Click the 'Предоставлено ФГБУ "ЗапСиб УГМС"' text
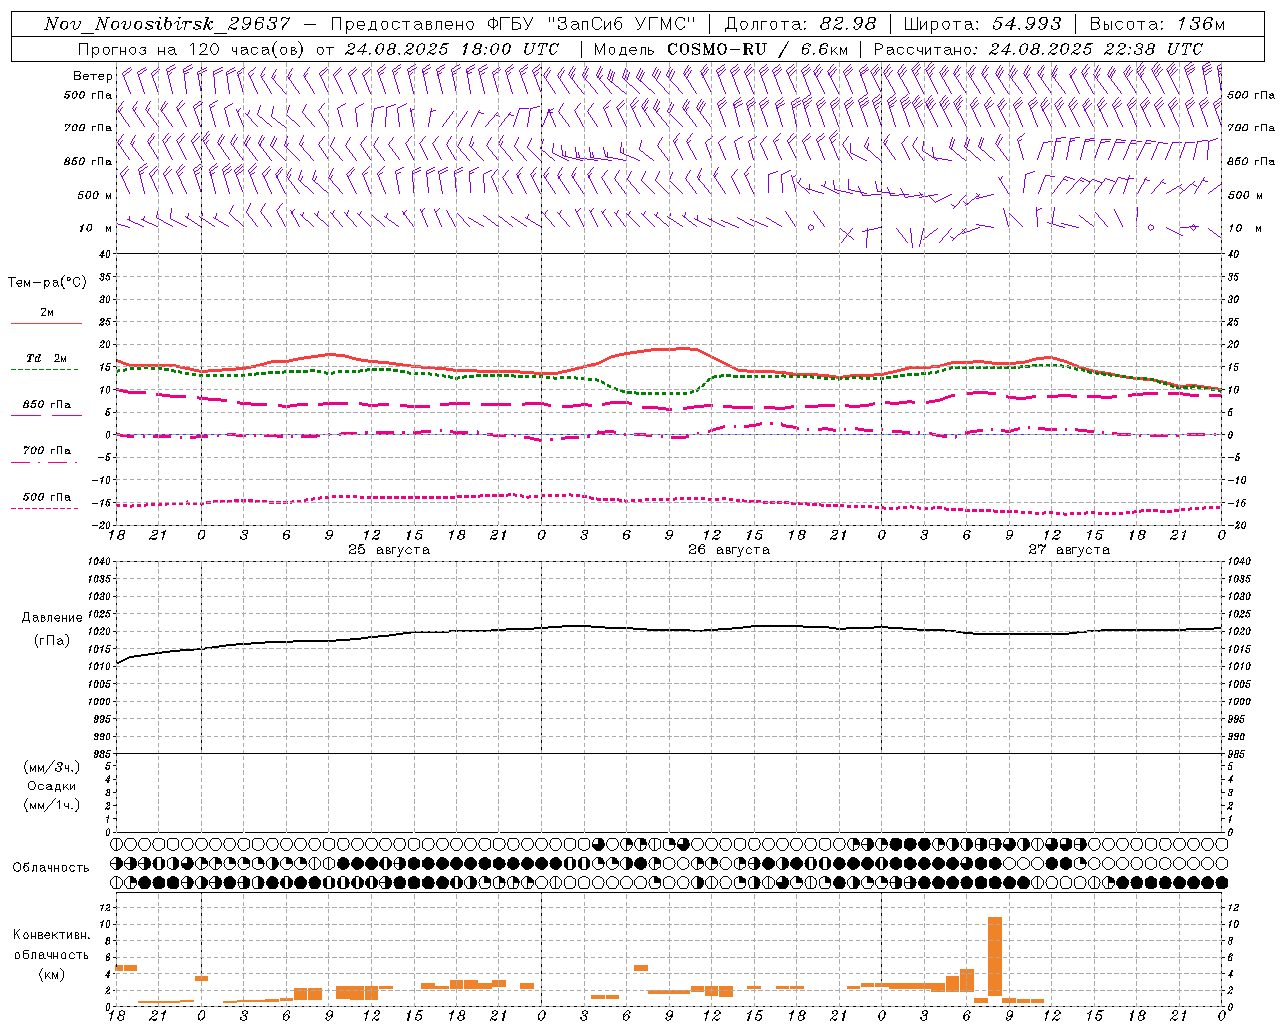This screenshot has width=1280, height=1024. pos(512,24)
